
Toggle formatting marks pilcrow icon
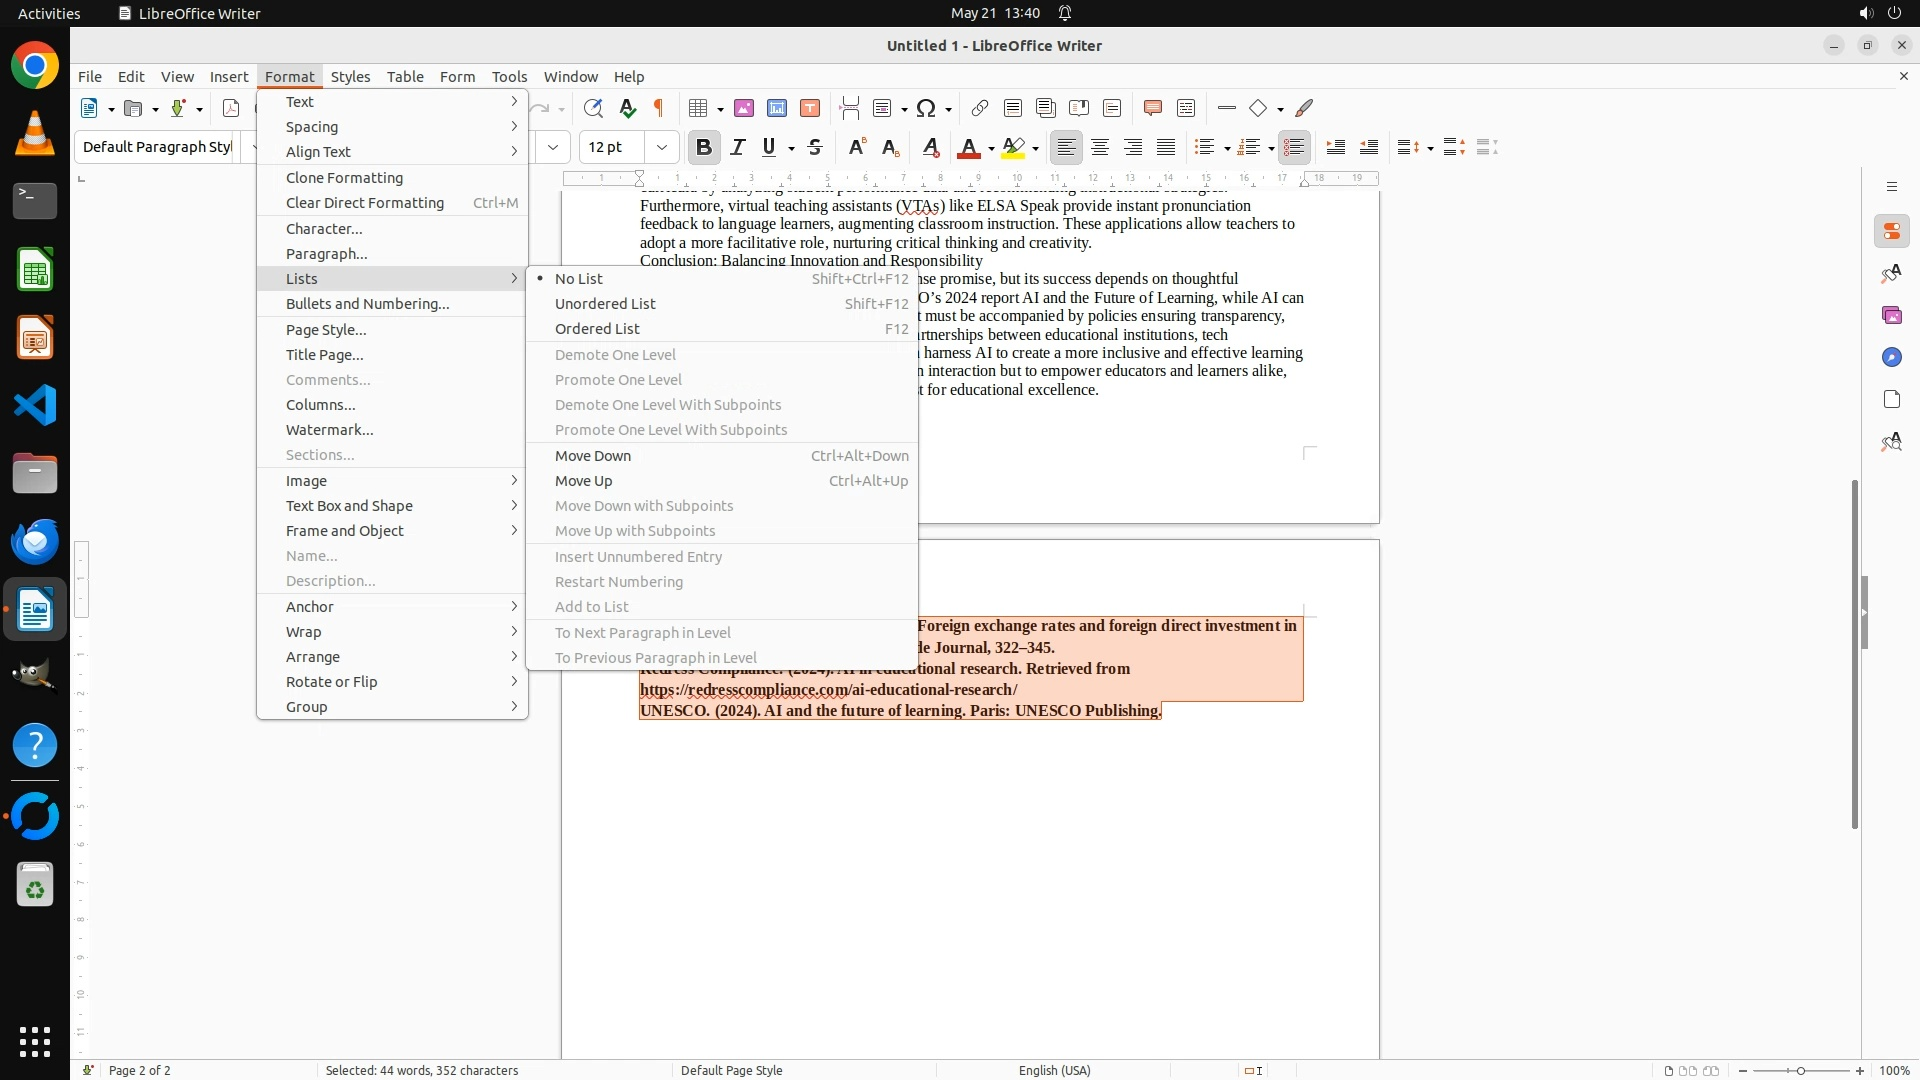(659, 108)
